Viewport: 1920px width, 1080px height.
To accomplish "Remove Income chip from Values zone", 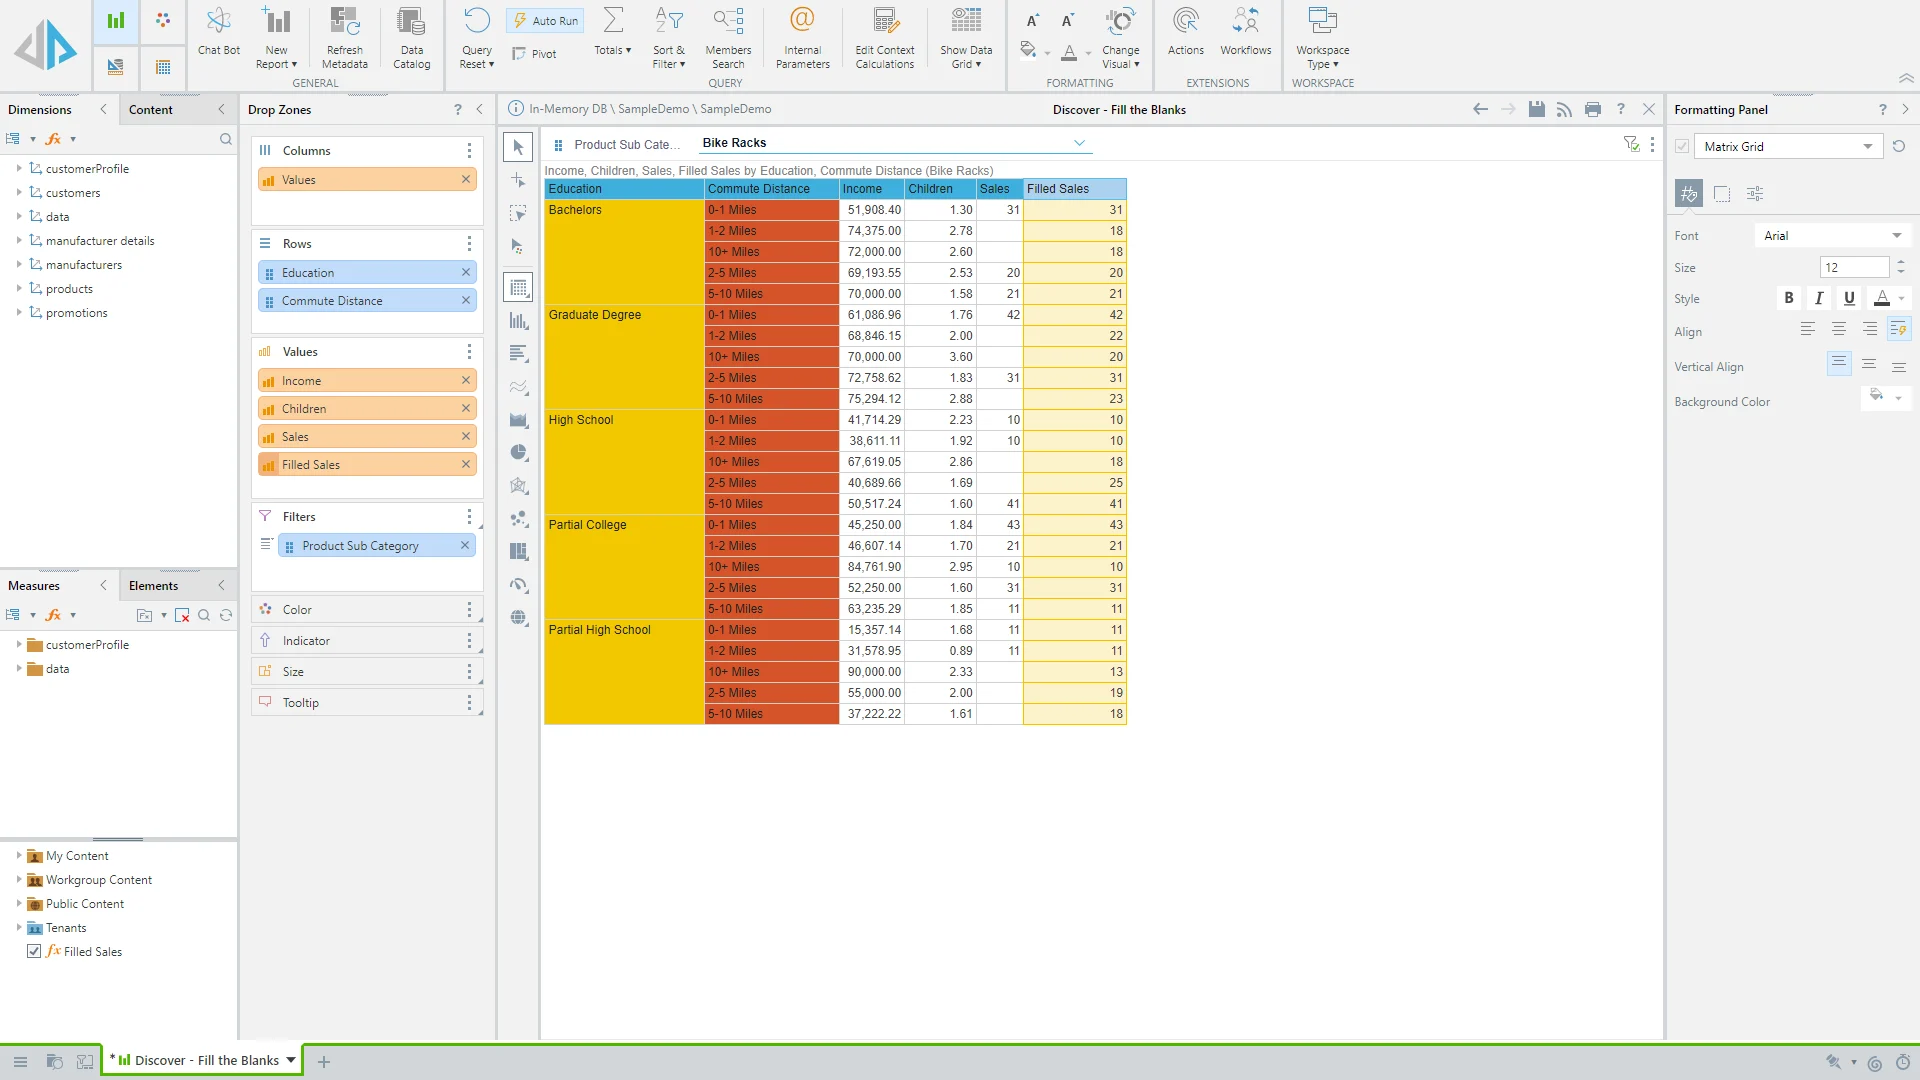I will 466,381.
